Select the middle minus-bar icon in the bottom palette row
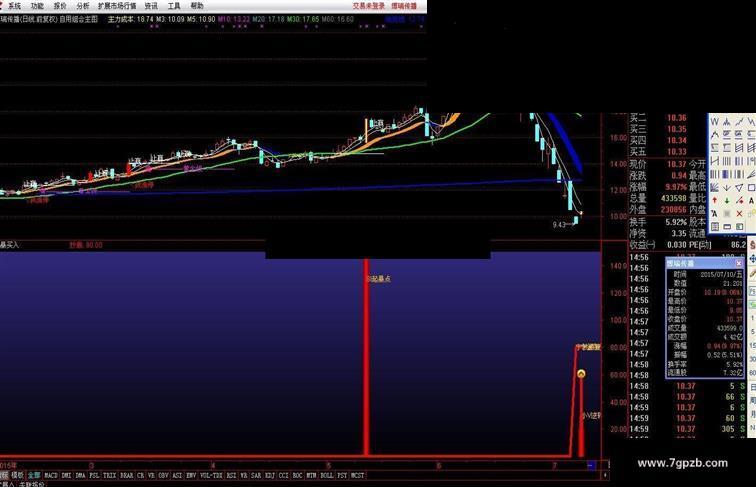The width and height of the screenshot is (756, 487). pyautogui.click(x=727, y=227)
